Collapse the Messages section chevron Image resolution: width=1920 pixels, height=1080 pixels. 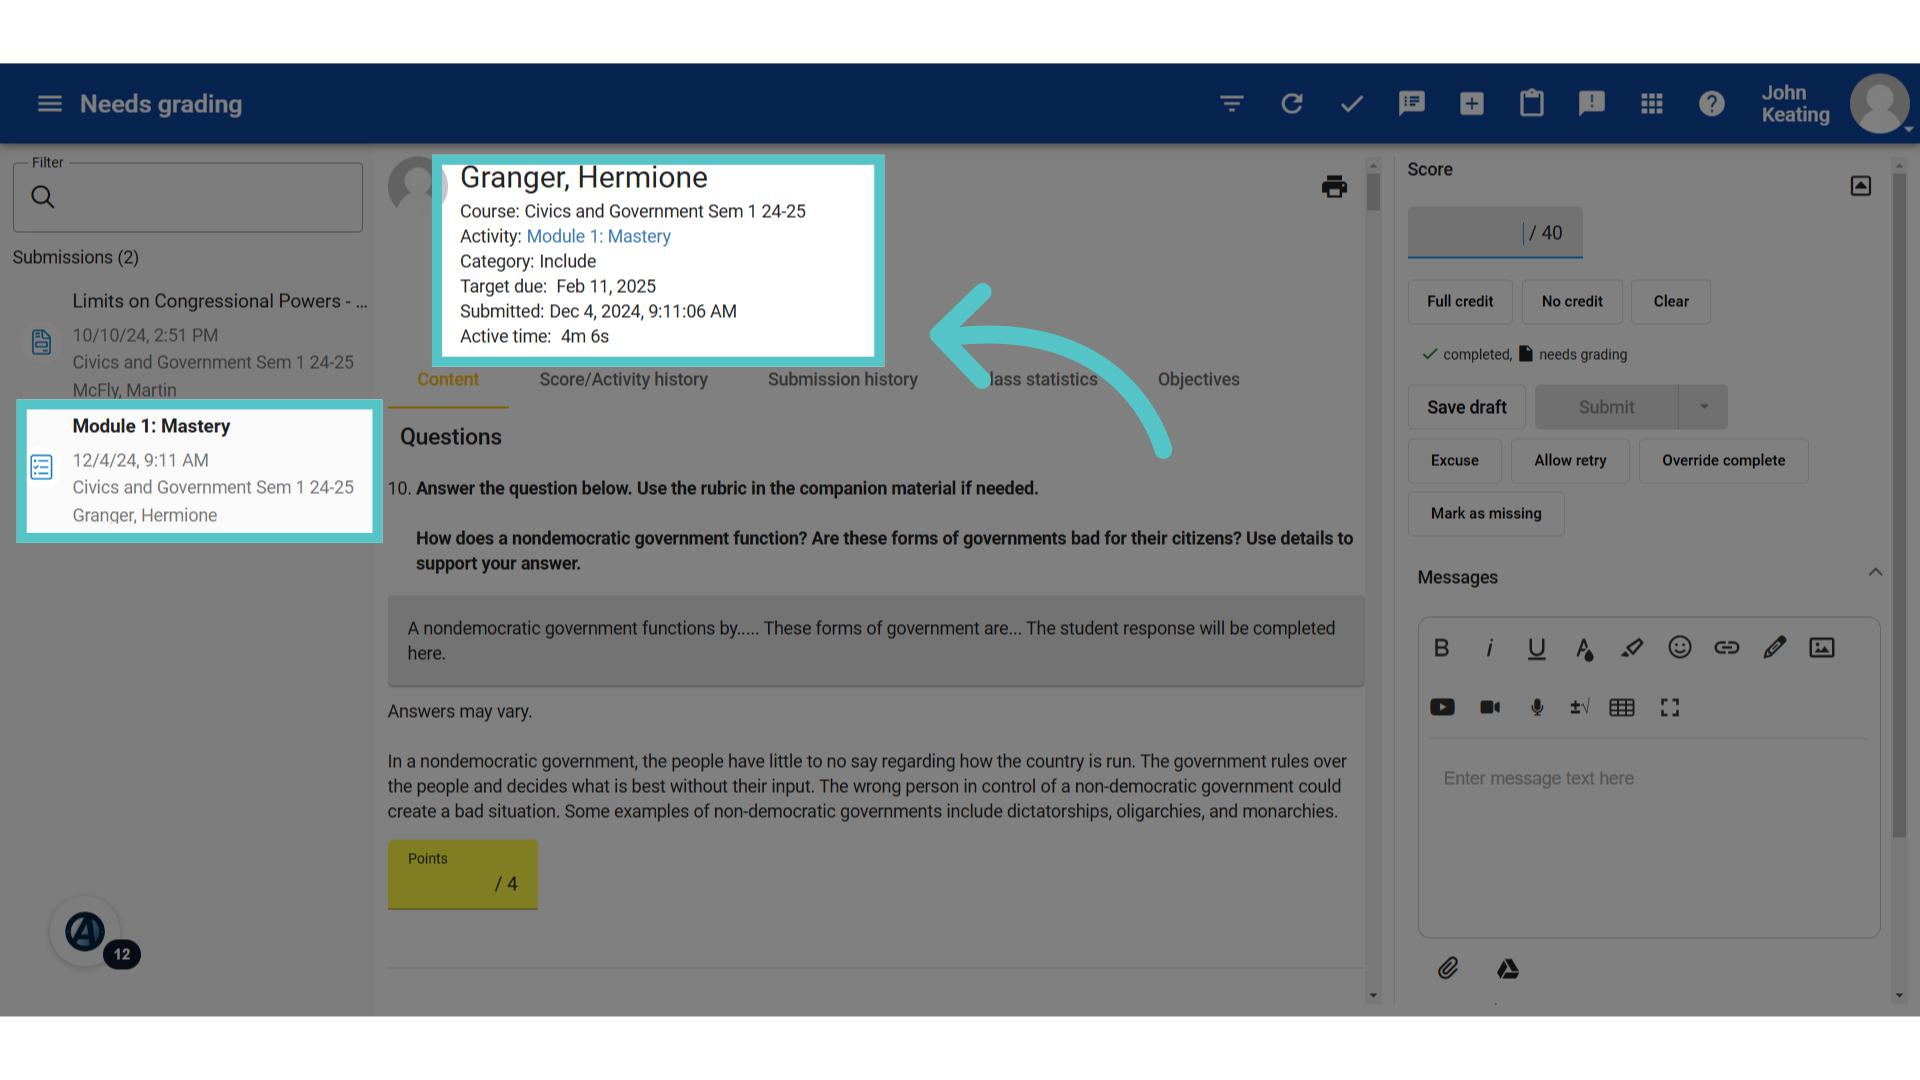pos(1875,572)
